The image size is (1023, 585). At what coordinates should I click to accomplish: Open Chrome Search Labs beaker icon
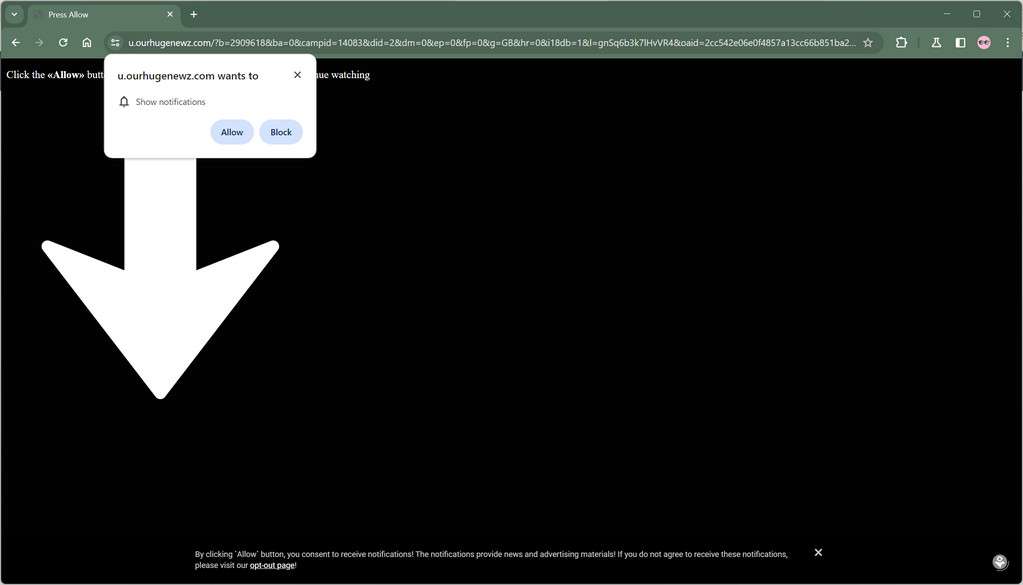coord(935,42)
